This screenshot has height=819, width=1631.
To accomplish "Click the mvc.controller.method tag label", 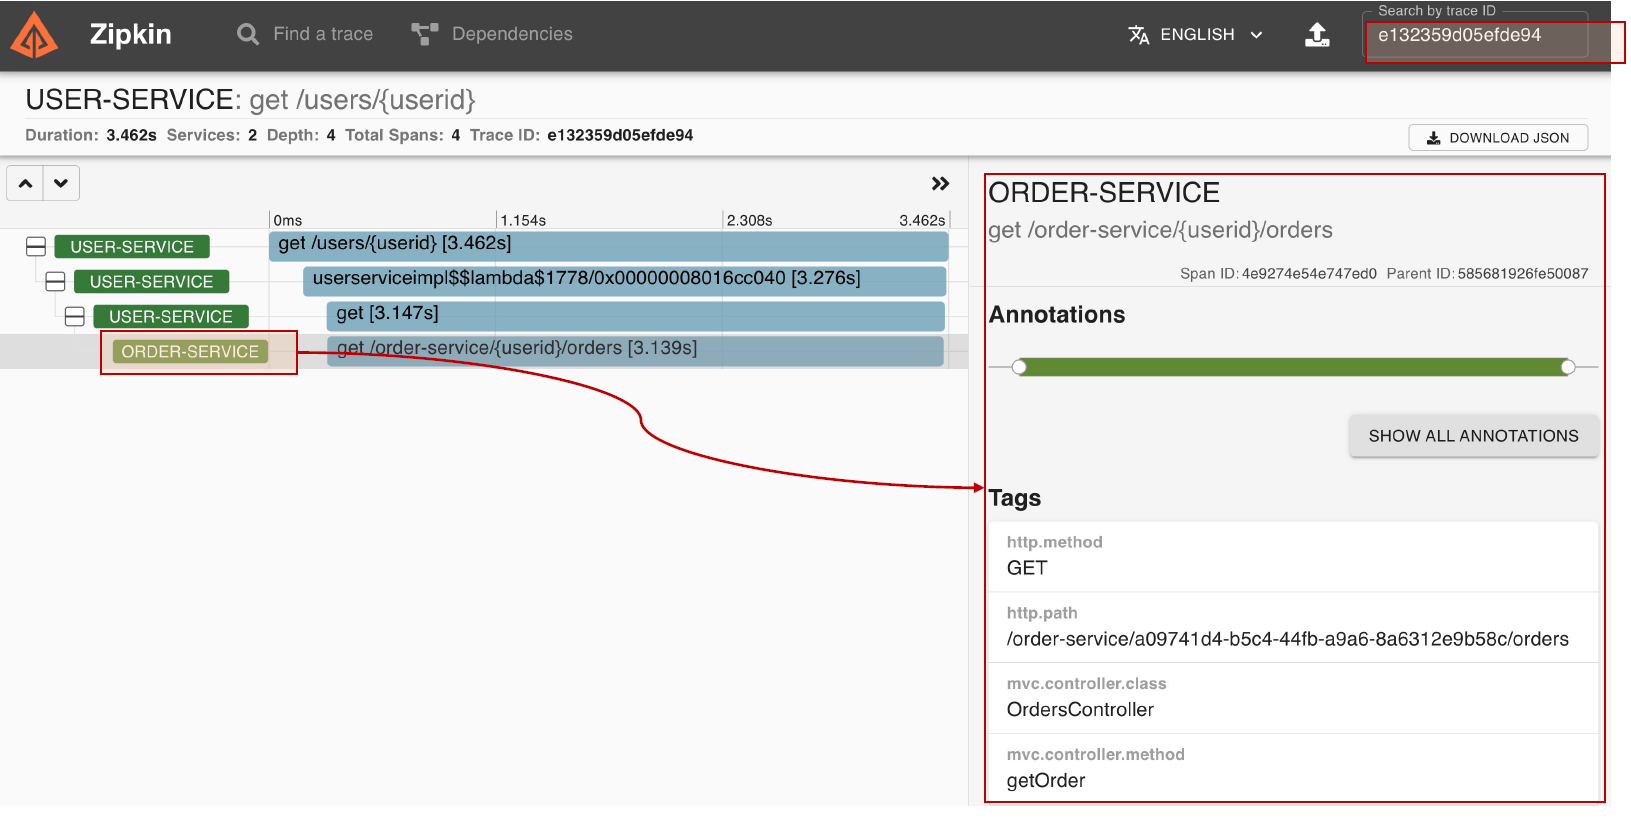I will (1095, 755).
